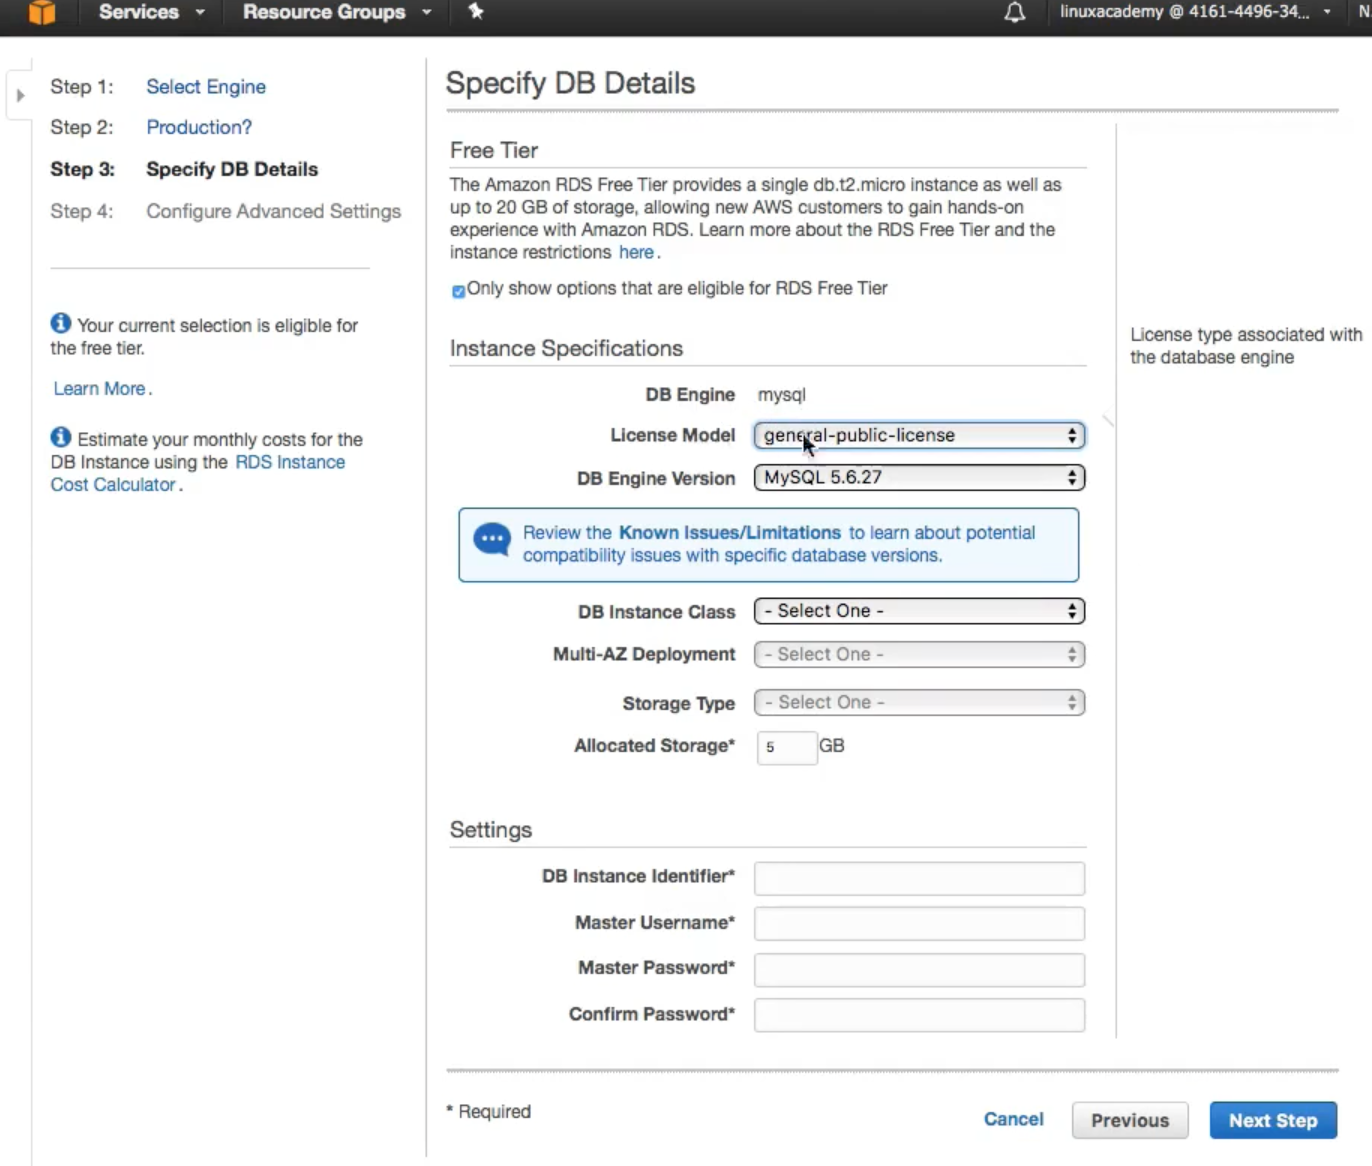Click the pin shortcut star icon

[x=476, y=12]
